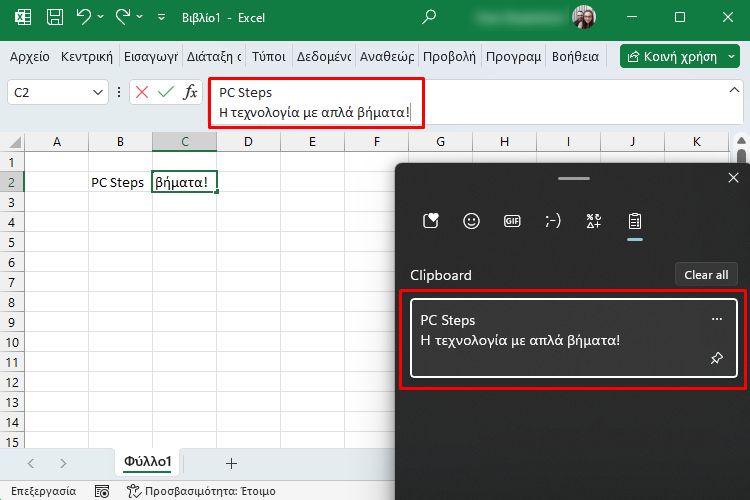750x500 pixels.
Task: Select column B header
Action: click(121, 142)
